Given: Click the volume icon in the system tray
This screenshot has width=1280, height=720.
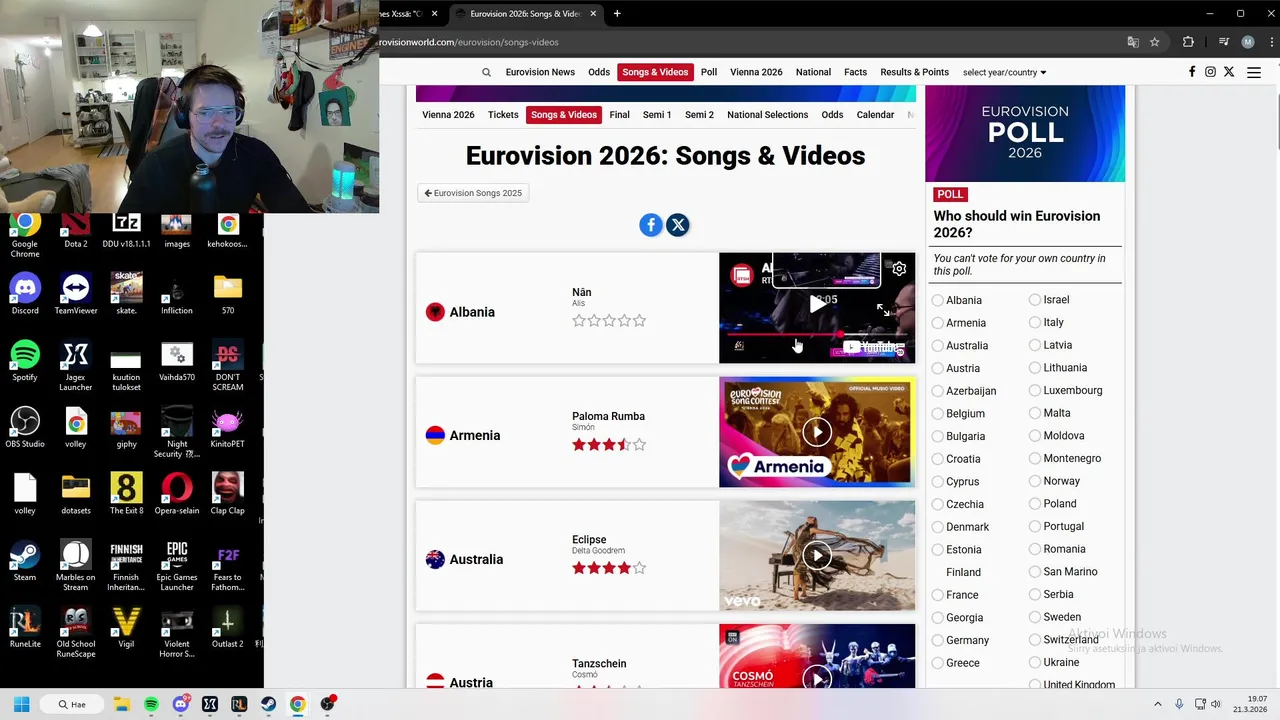Looking at the screenshot, I should 1216,704.
